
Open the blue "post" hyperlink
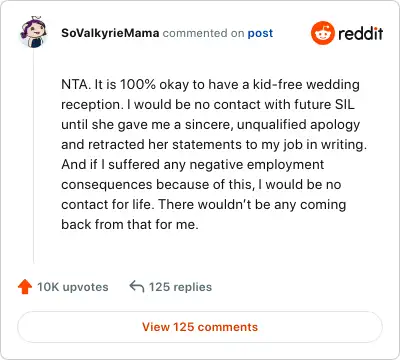pos(260,33)
